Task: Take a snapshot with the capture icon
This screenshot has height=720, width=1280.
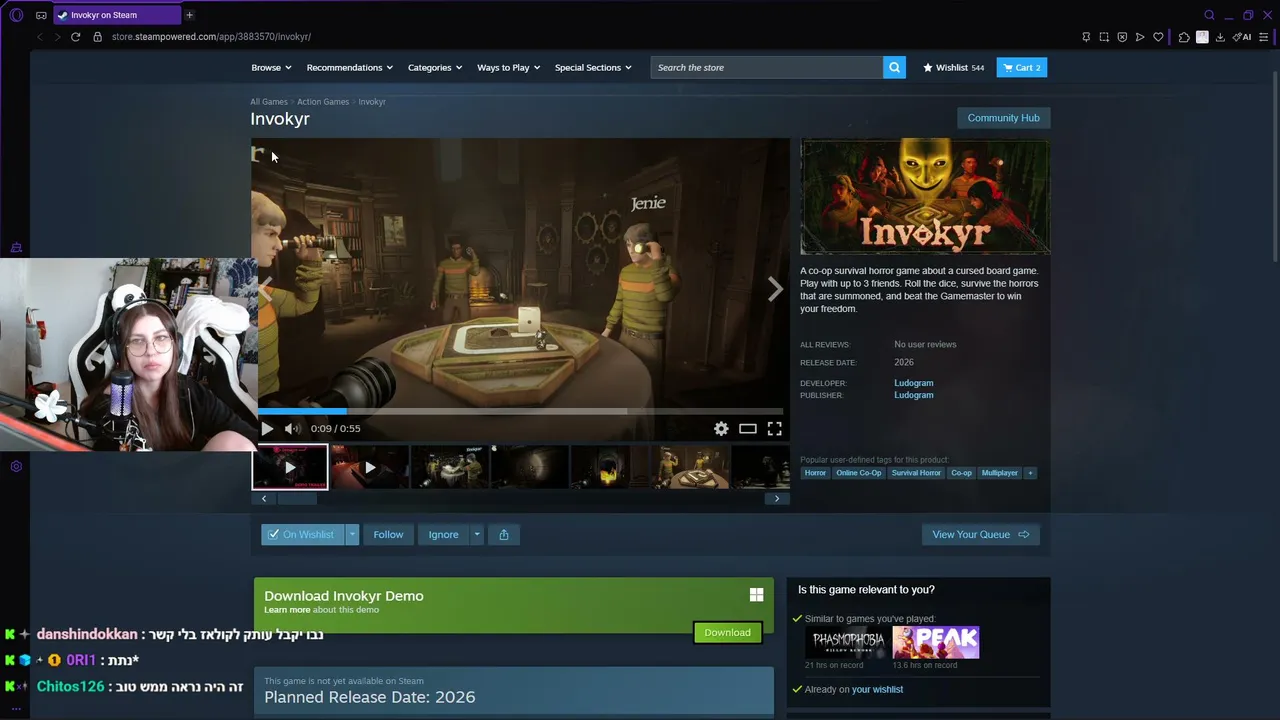Action: [1104, 37]
